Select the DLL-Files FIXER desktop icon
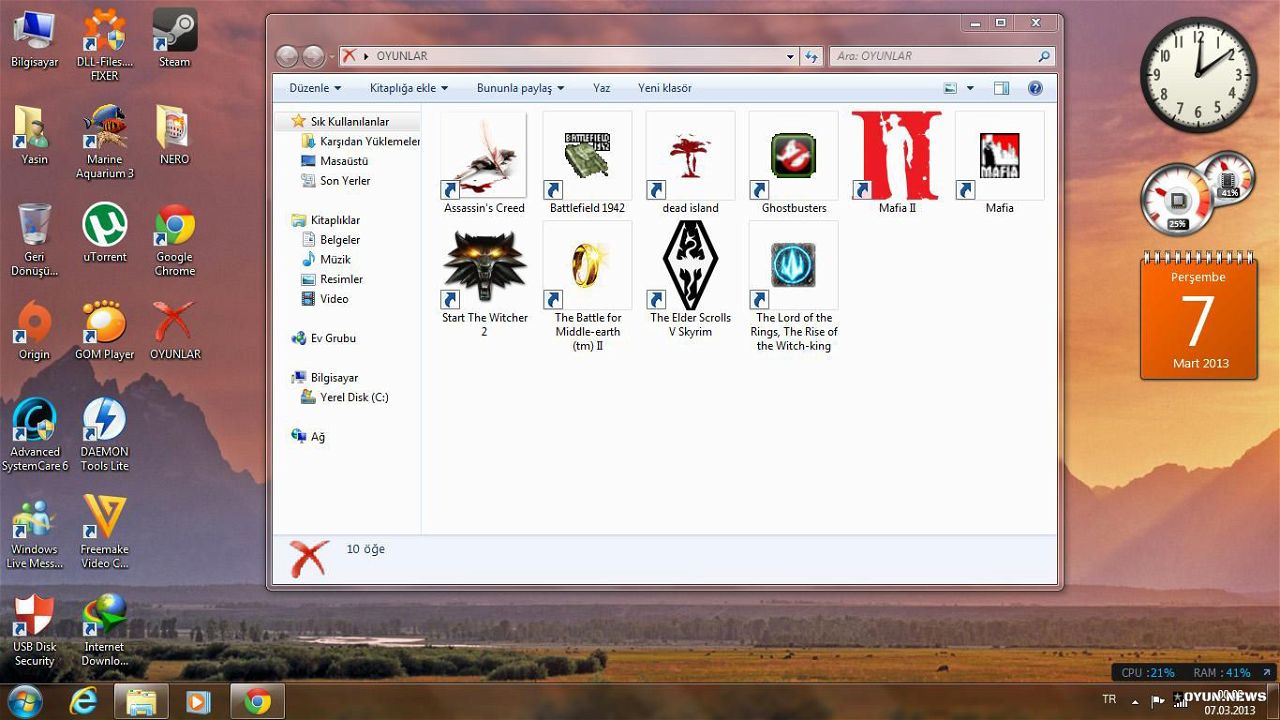Image resolution: width=1280 pixels, height=720 pixels. click(104, 46)
